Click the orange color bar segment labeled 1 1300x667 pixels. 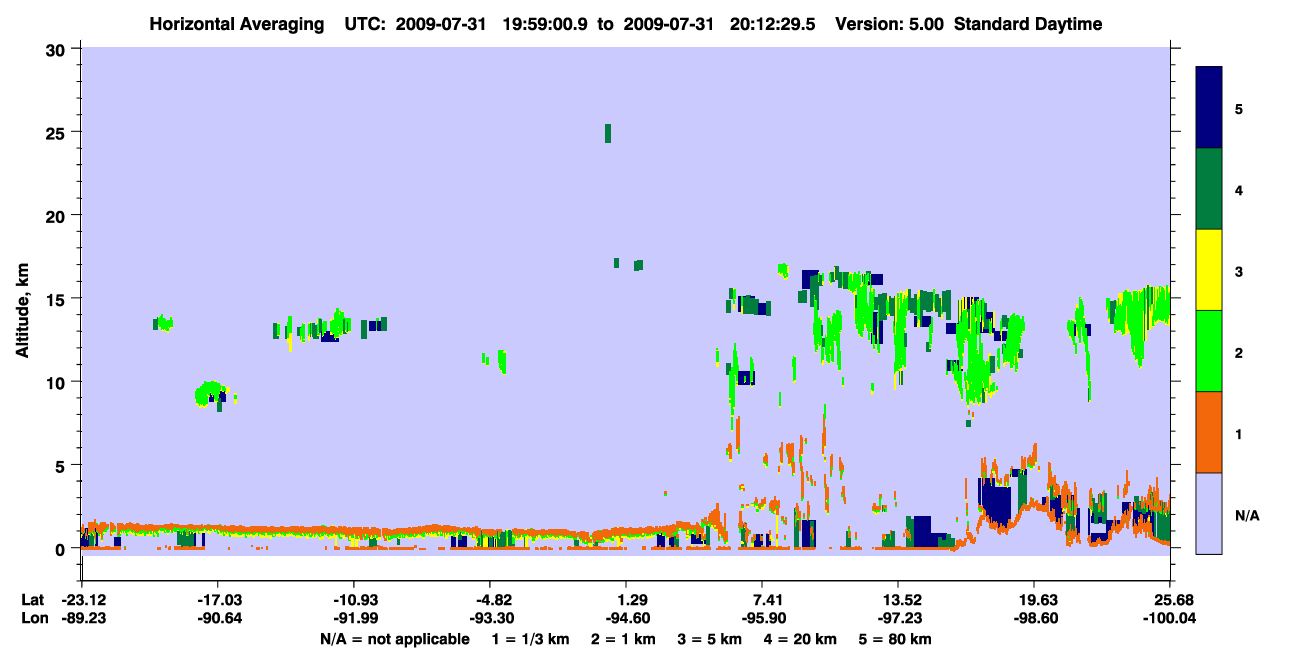[x=1209, y=432]
